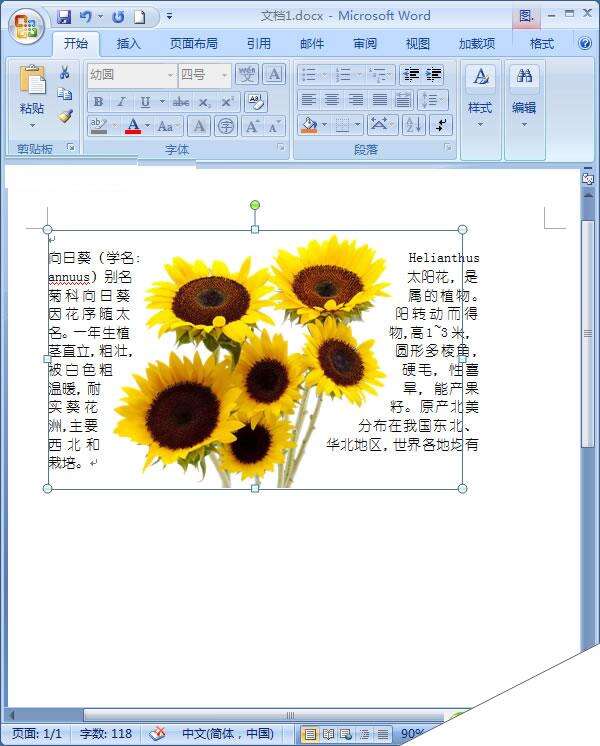Toggle italic formatting
This screenshot has height=746, width=600.
coord(121,102)
